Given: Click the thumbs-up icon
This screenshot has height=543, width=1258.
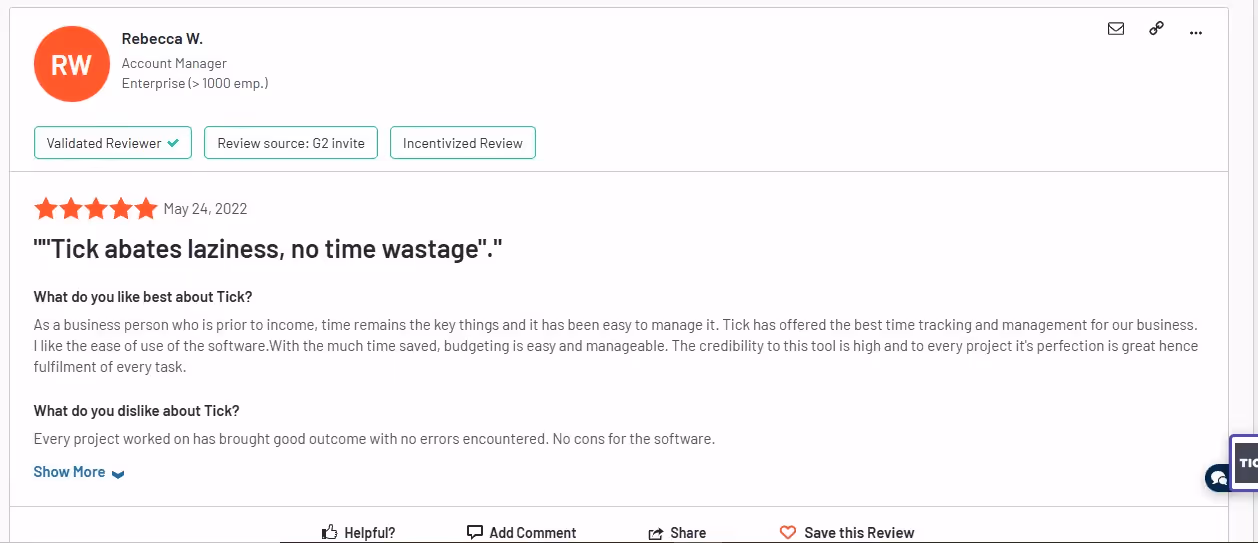Looking at the screenshot, I should click(x=329, y=533).
